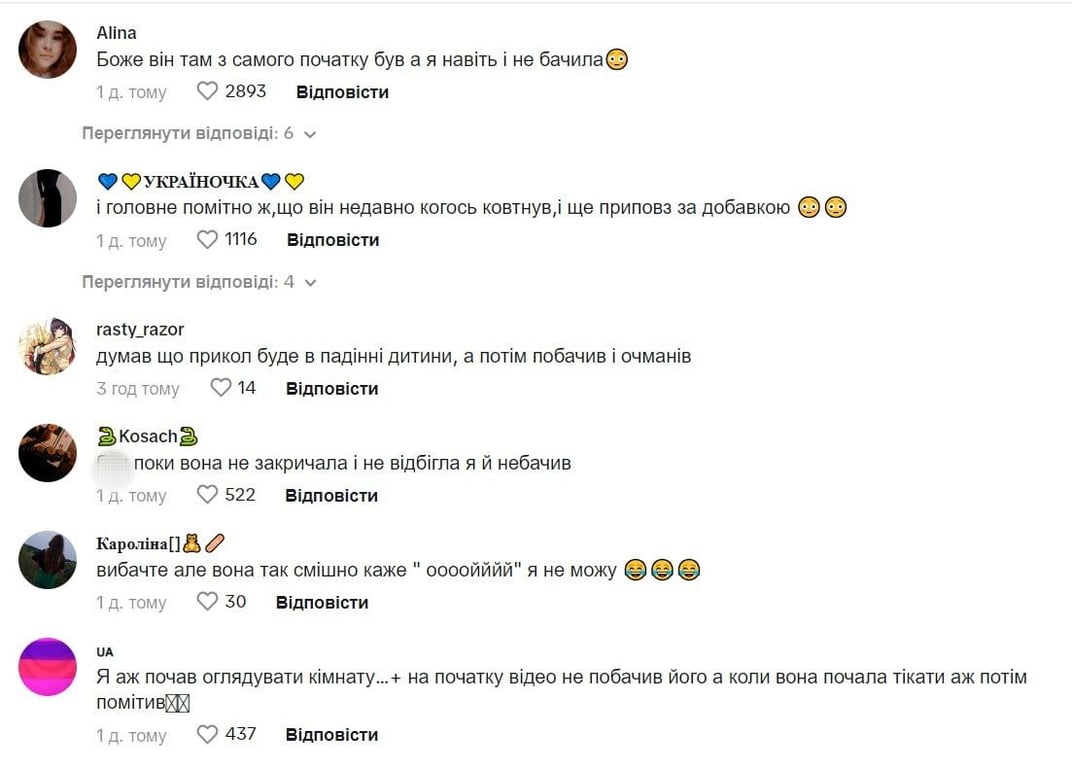Open УКРАЇНОЧКА's profile picture
The image size is (1072, 768).
point(48,198)
